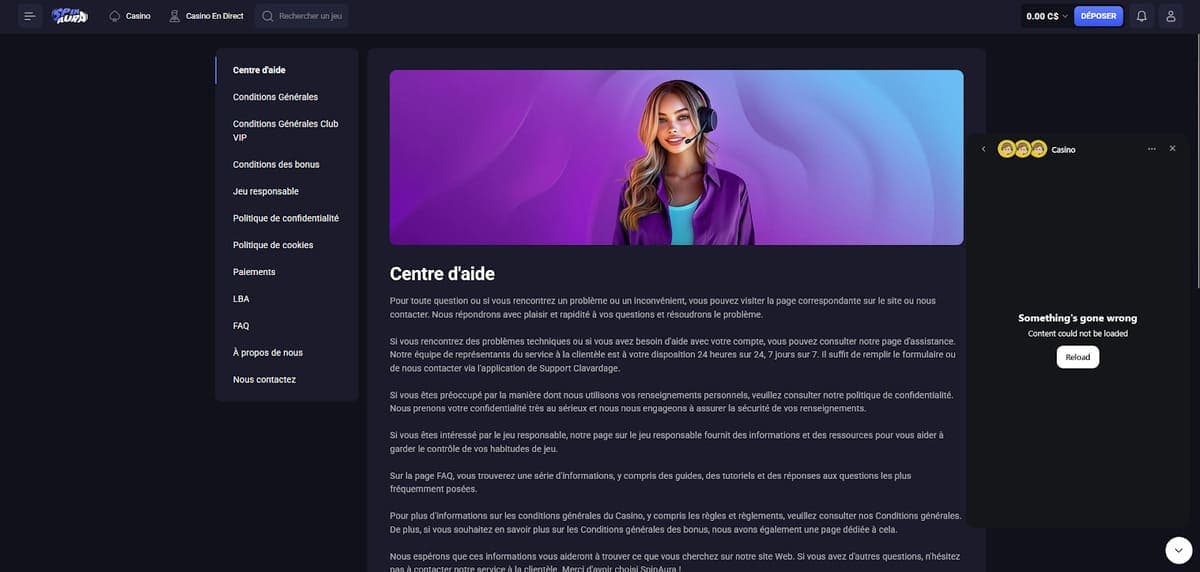Click the Centre d'aide heading
The width and height of the screenshot is (1200, 572).
(x=442, y=273)
